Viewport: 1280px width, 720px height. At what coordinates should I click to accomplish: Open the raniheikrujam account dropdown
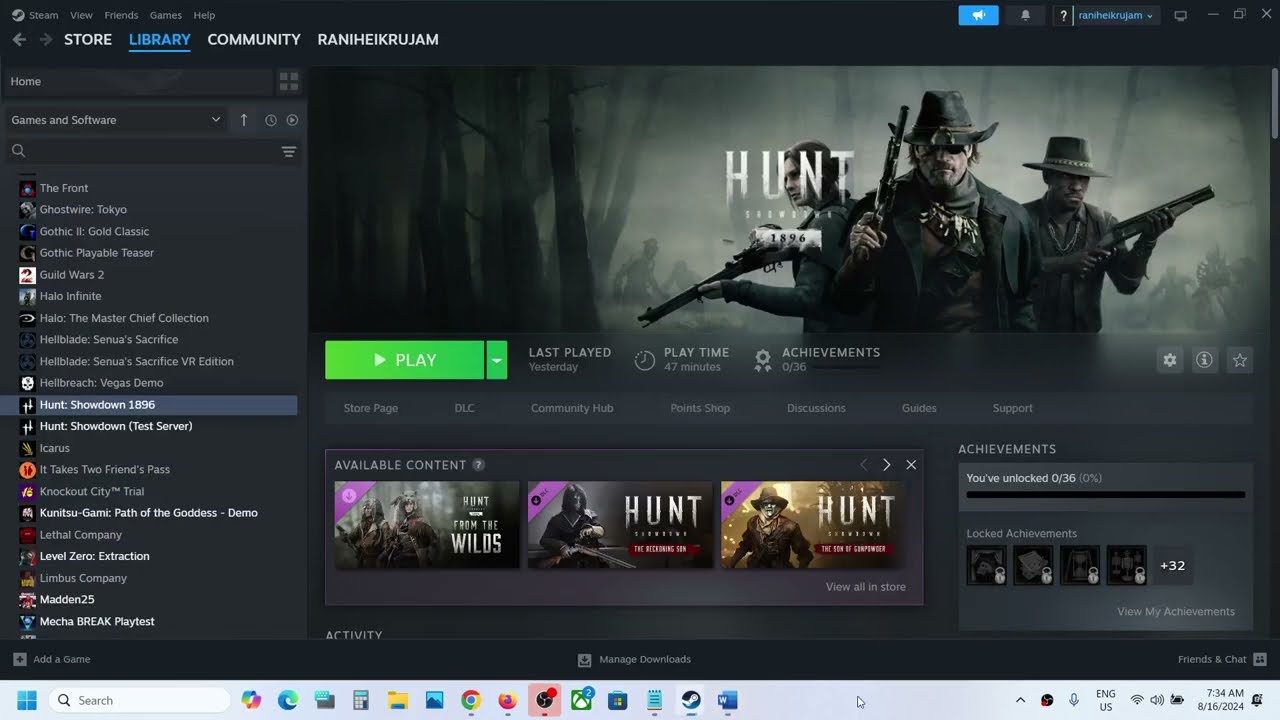1116,15
